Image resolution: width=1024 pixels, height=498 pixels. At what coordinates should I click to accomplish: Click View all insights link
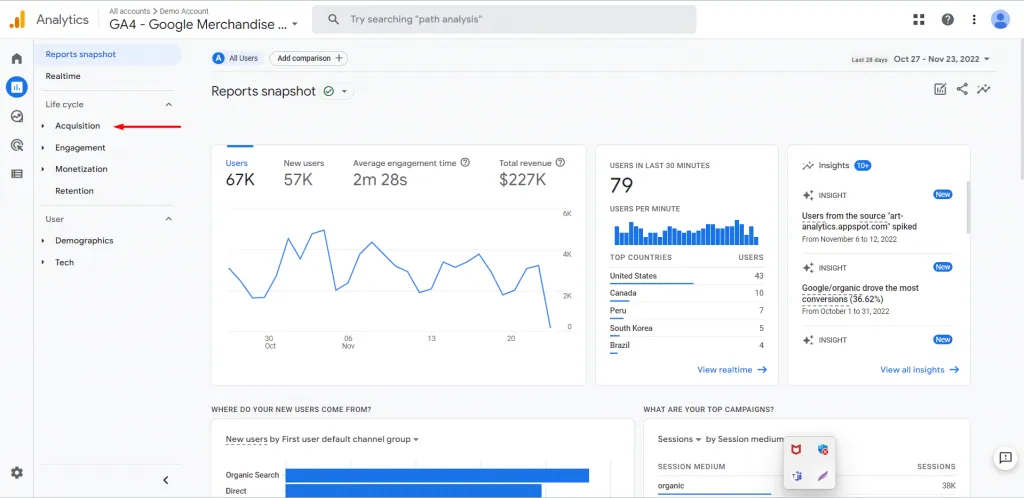[920, 370]
